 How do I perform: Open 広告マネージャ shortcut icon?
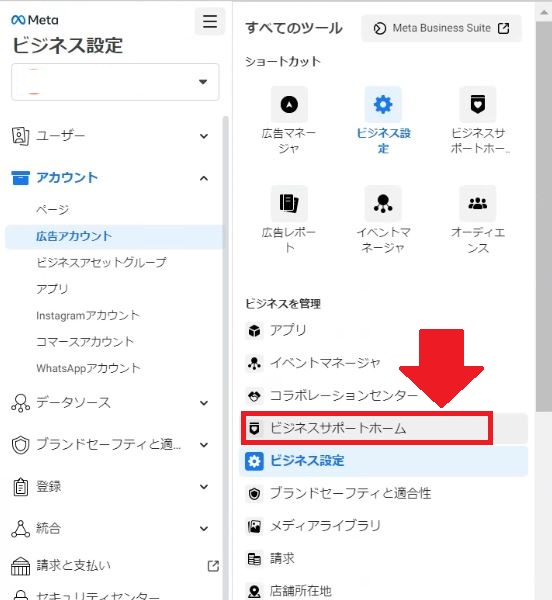tap(289, 104)
